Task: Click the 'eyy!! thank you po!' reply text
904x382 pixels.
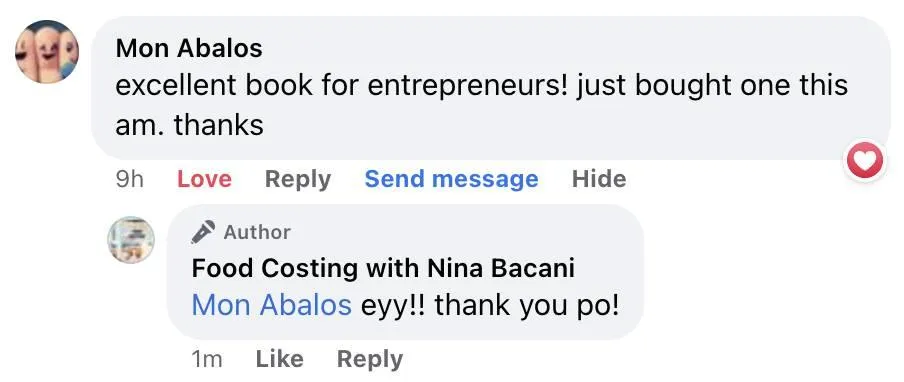Action: [x=490, y=306]
